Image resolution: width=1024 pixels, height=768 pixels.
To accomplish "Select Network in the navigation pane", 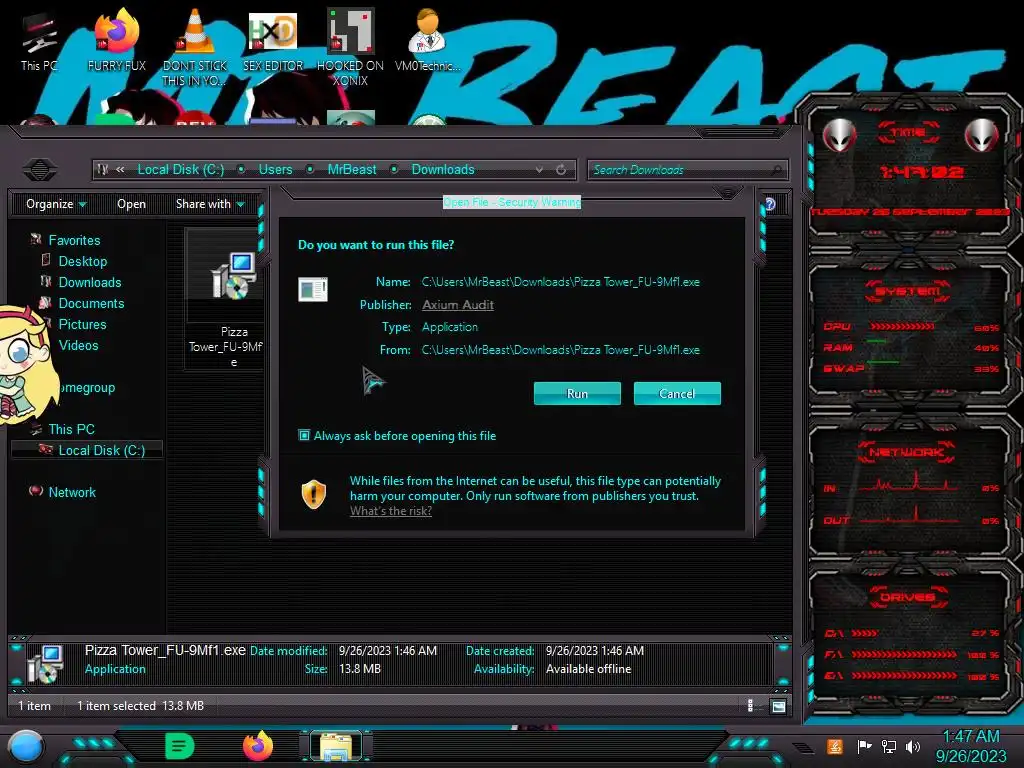I will (x=72, y=492).
